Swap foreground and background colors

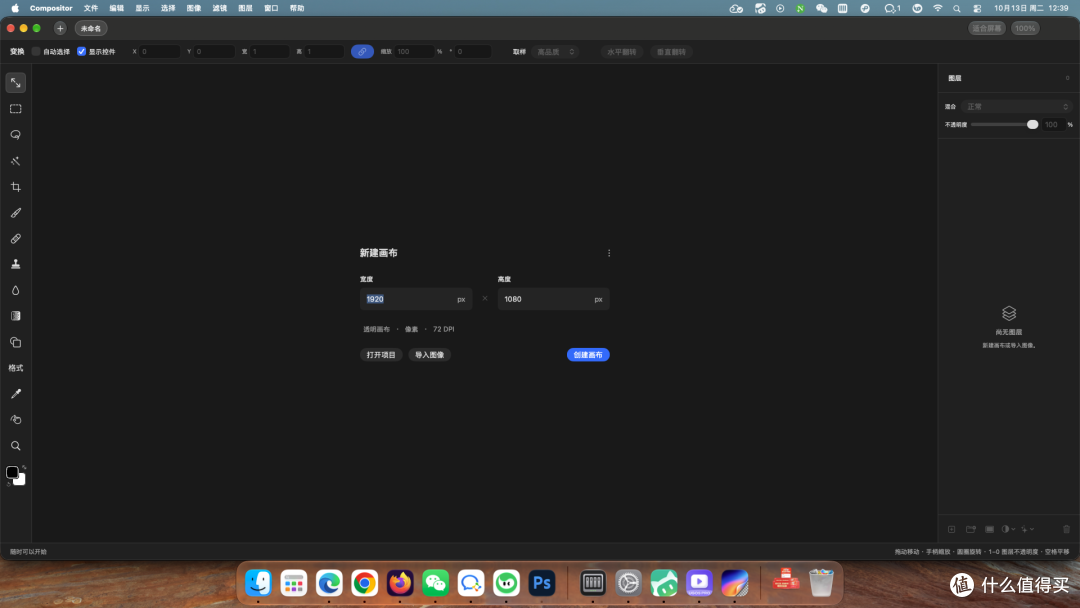(24, 468)
